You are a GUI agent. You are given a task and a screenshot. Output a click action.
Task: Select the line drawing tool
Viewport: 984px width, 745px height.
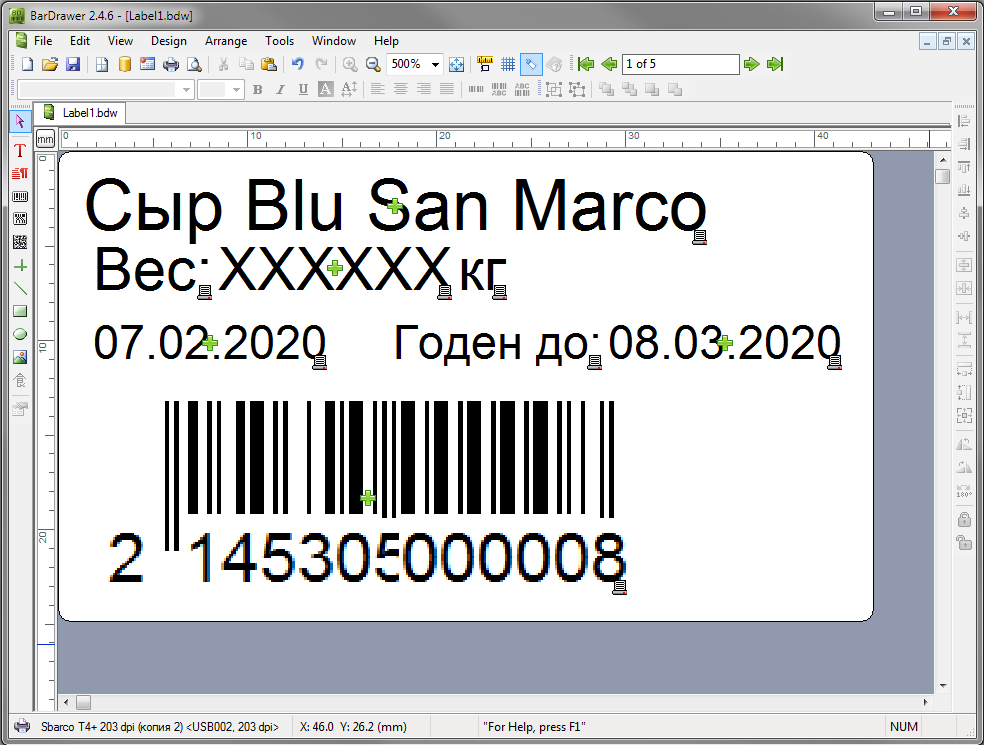[x=20, y=289]
